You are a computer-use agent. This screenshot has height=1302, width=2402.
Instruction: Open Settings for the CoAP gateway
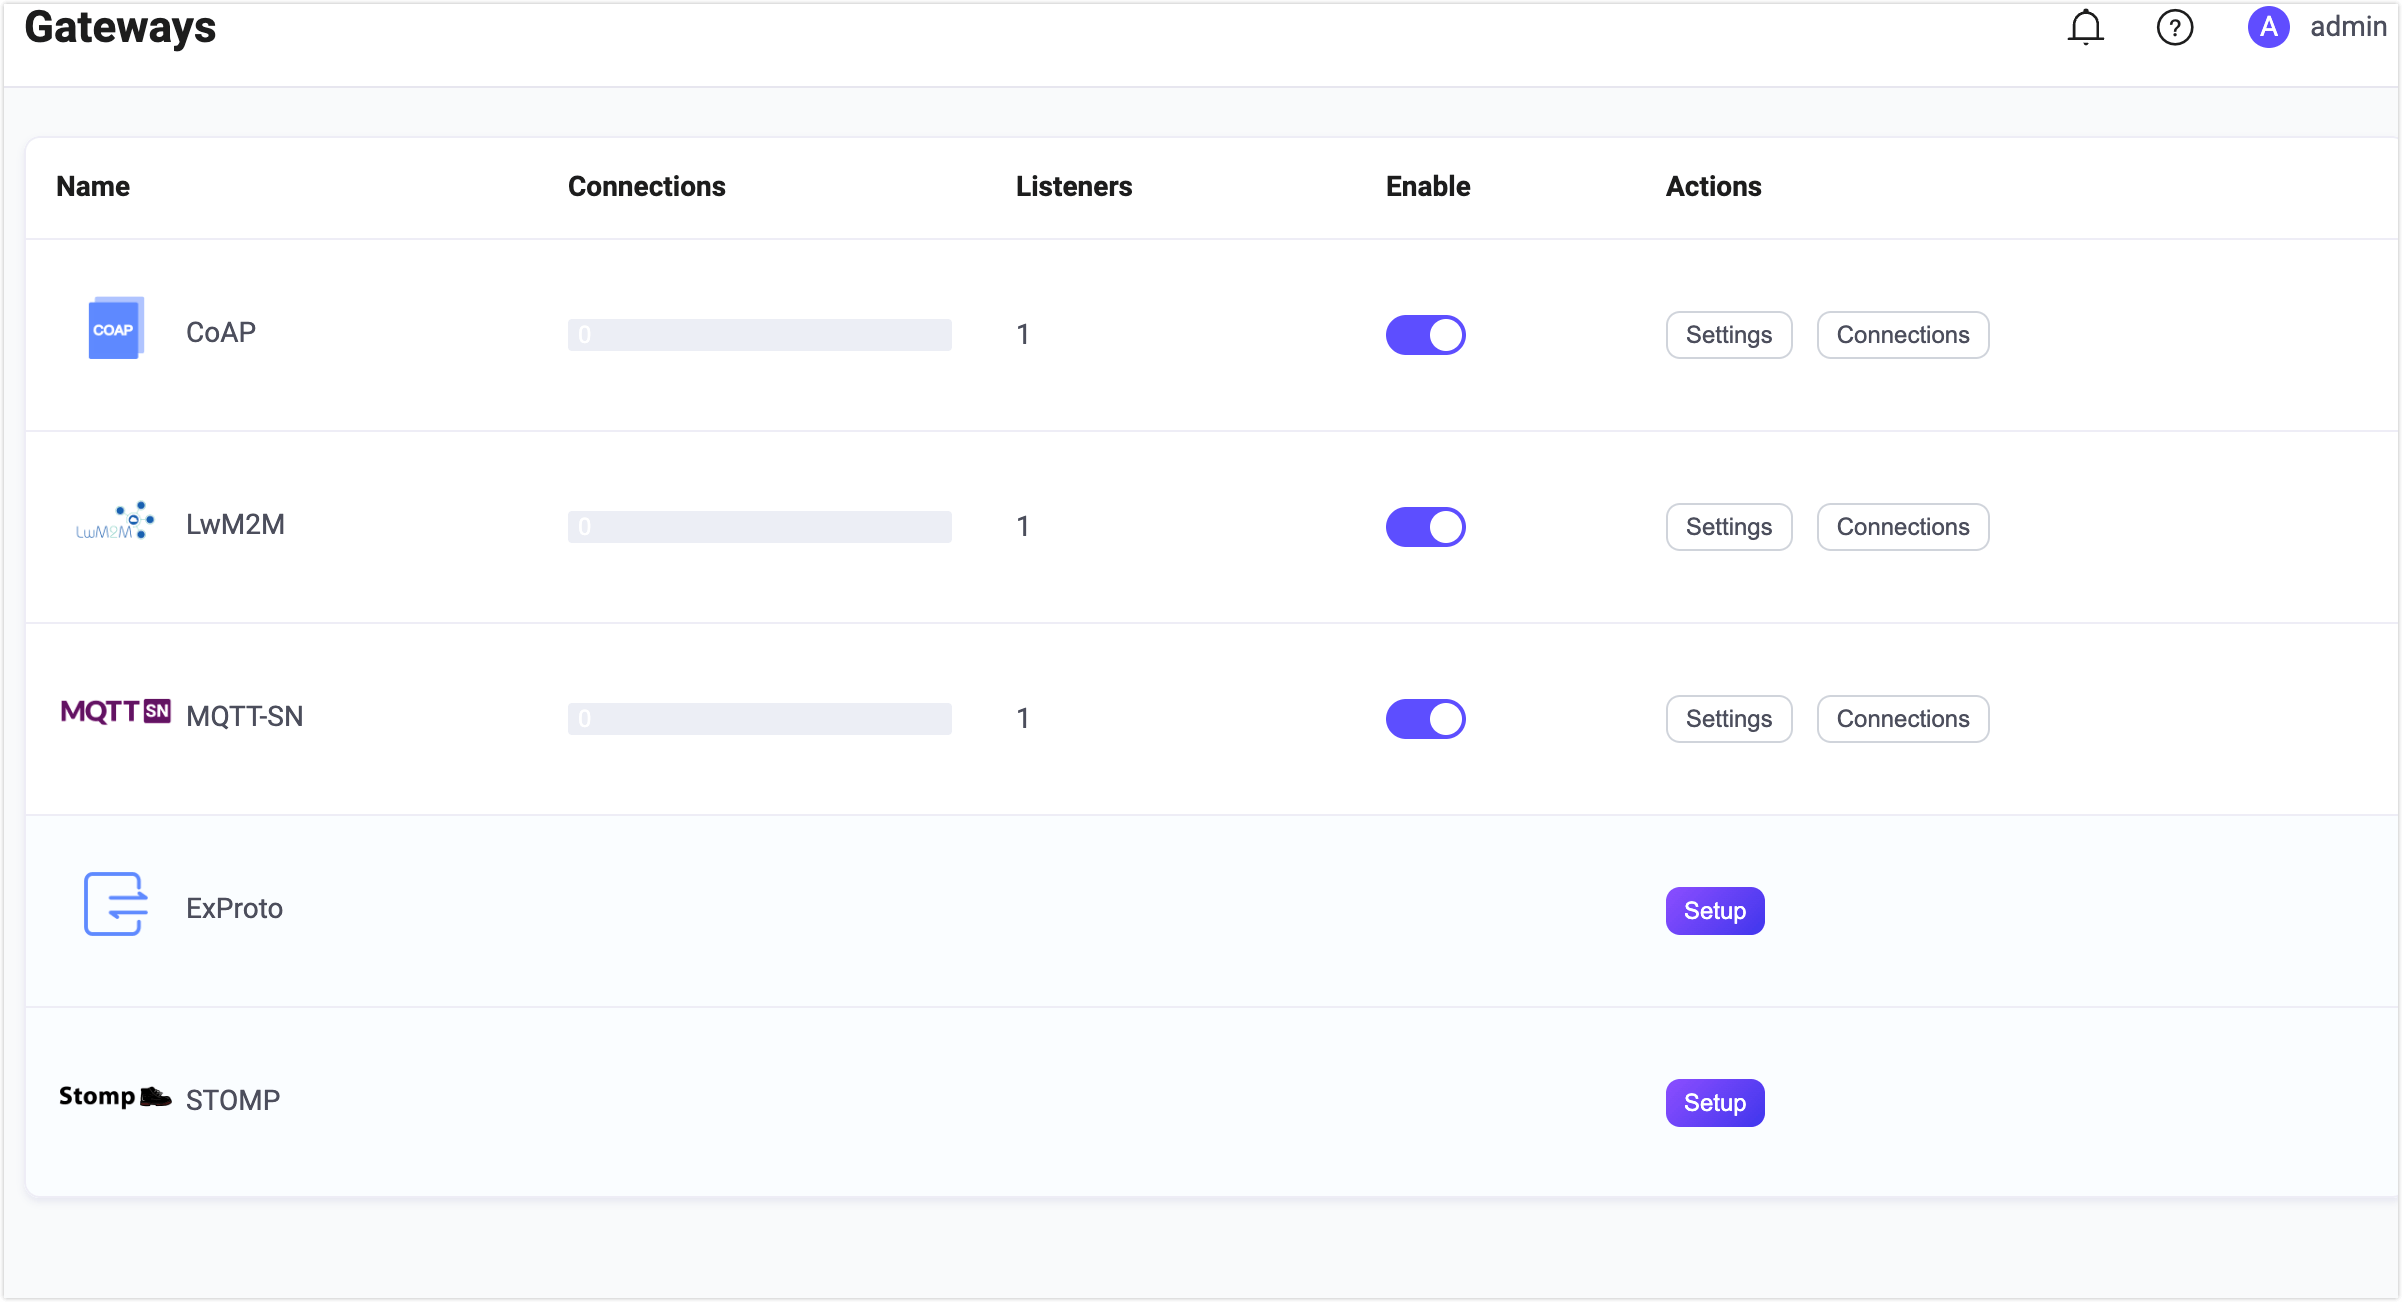point(1728,335)
